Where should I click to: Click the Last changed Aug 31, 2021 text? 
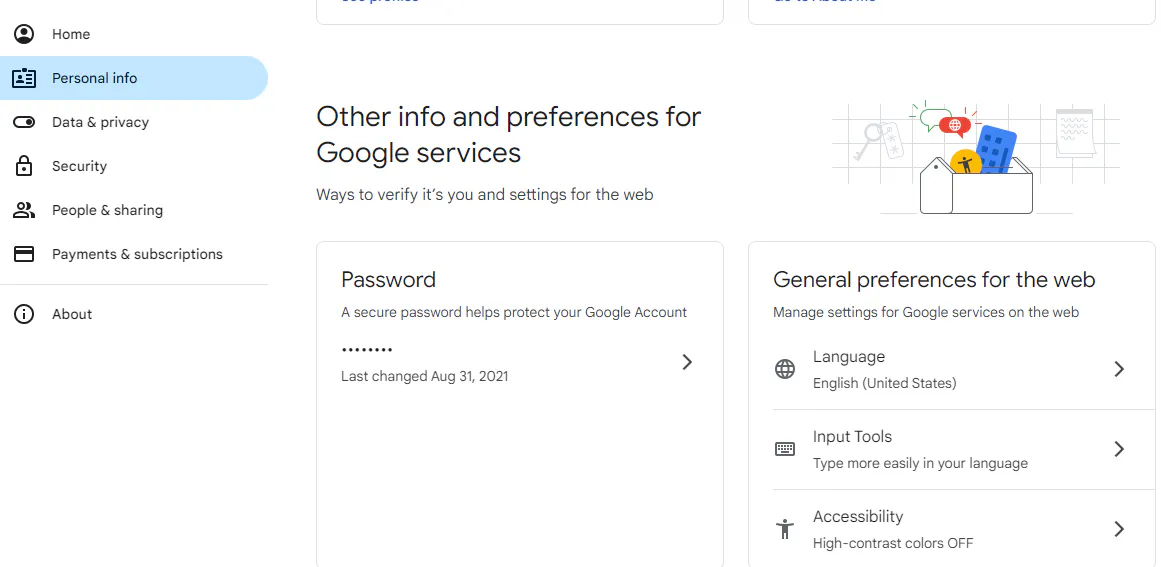coord(424,376)
